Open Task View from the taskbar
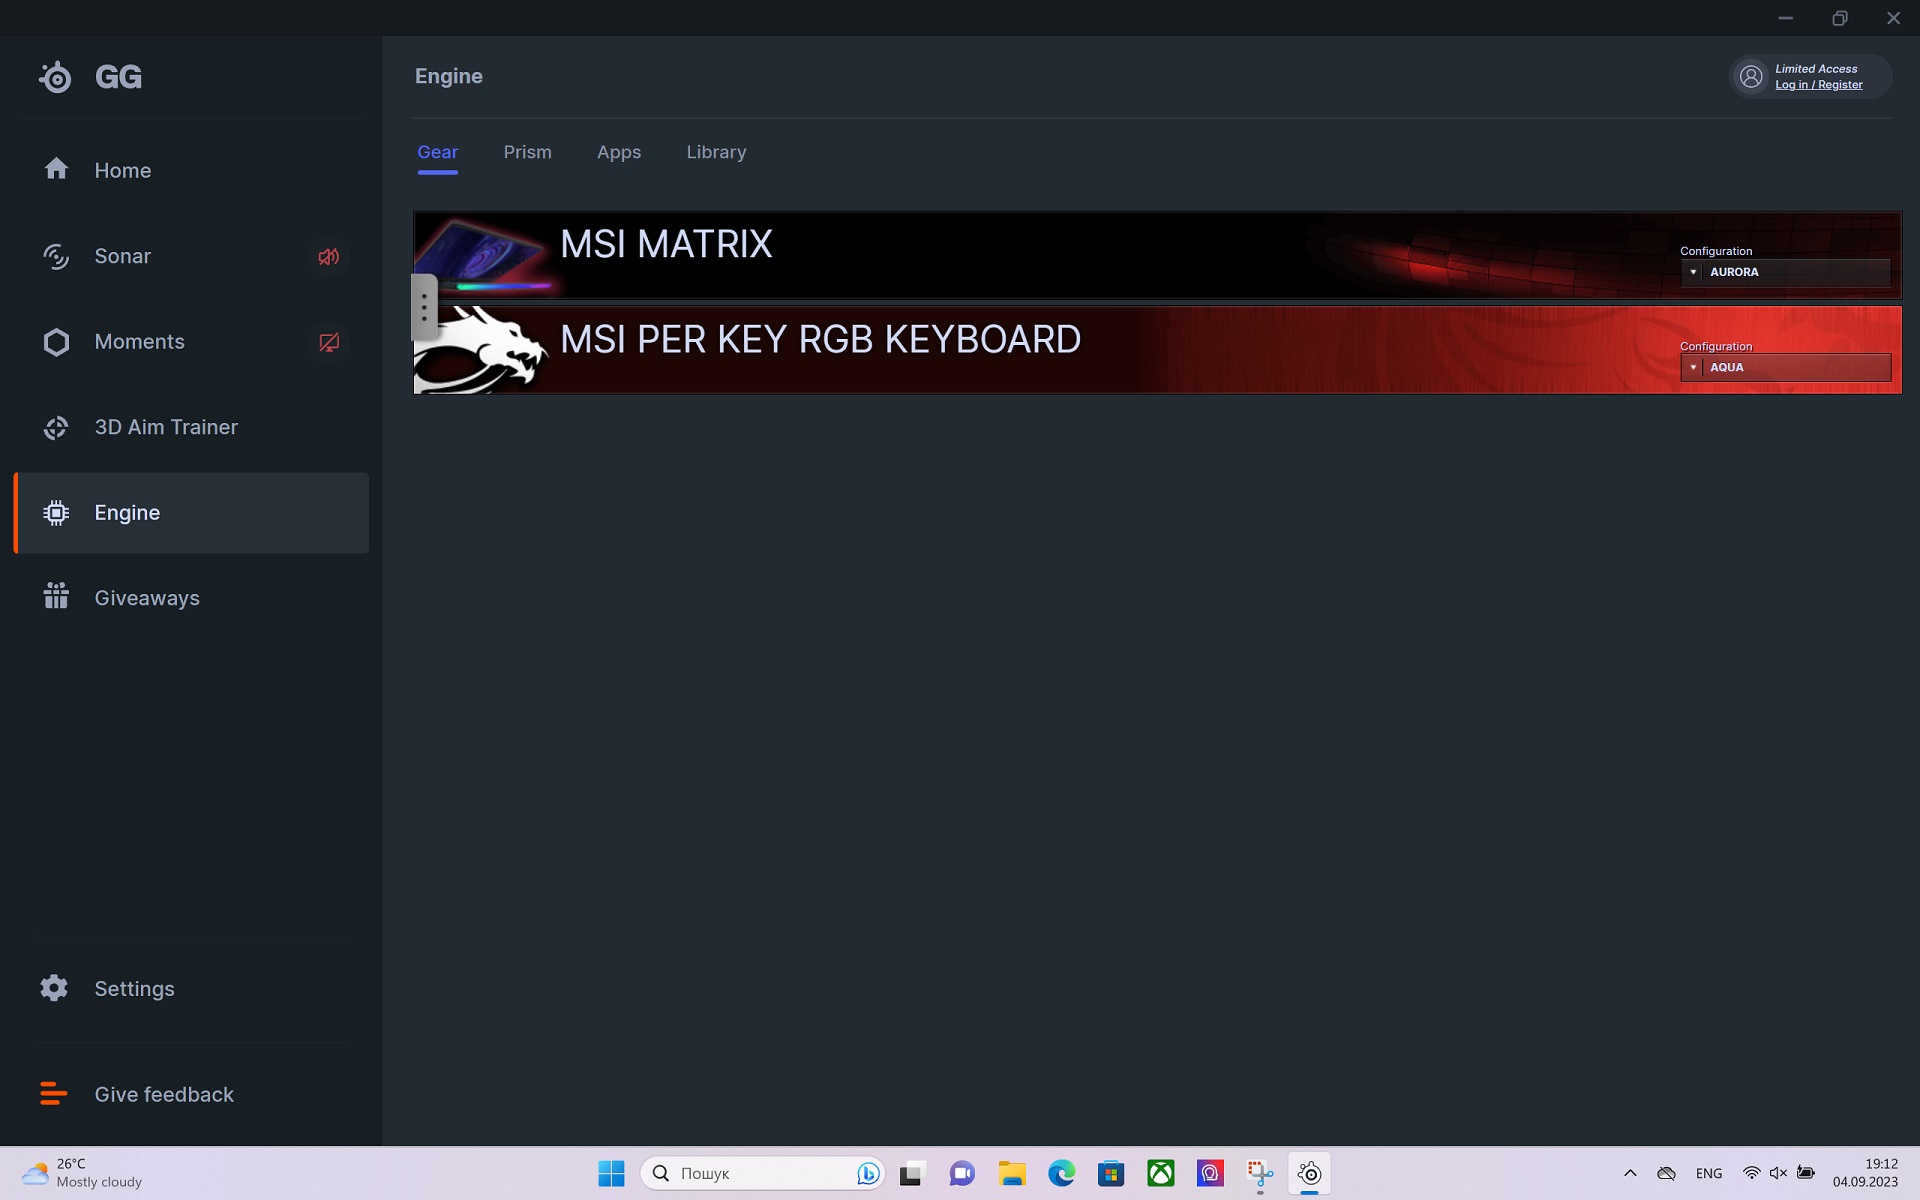Image resolution: width=1920 pixels, height=1200 pixels. click(911, 1173)
